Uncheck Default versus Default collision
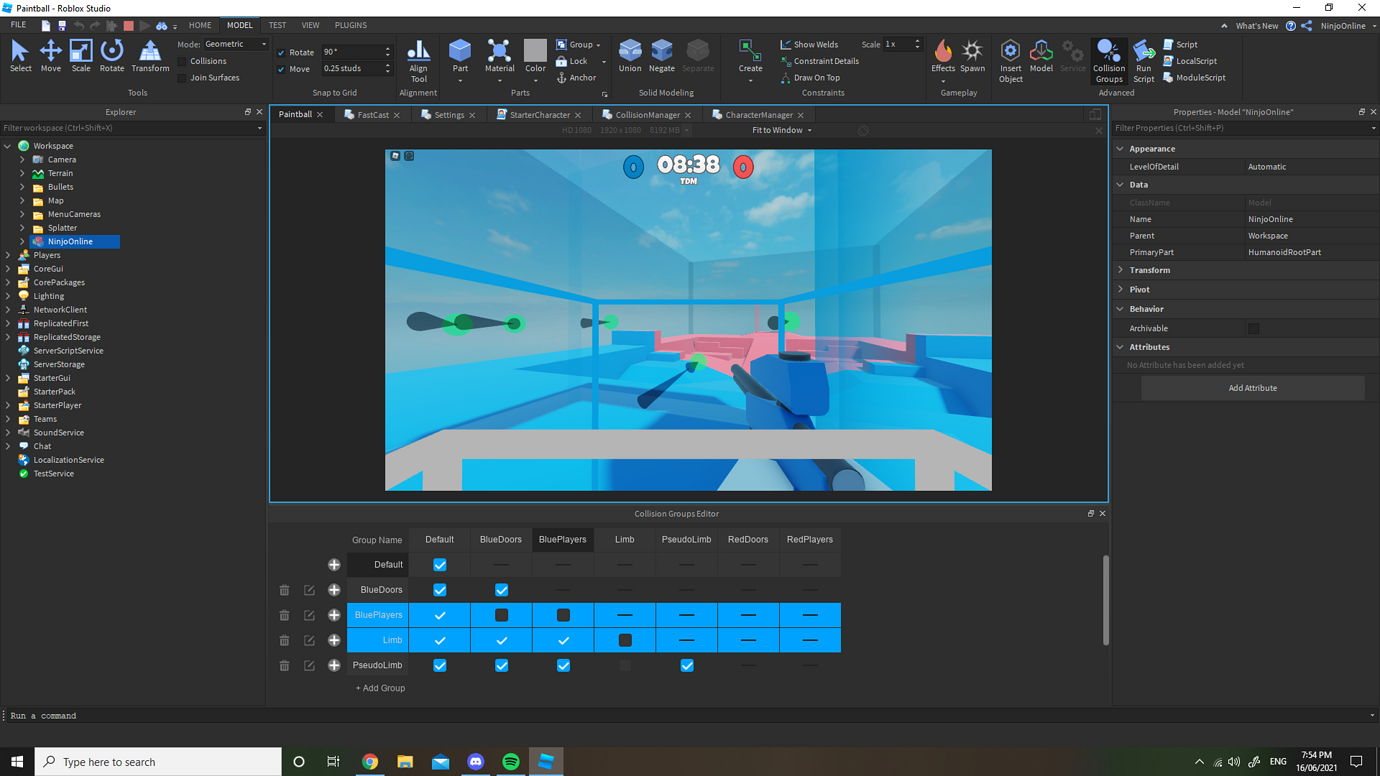The height and width of the screenshot is (776, 1380). [x=440, y=565]
